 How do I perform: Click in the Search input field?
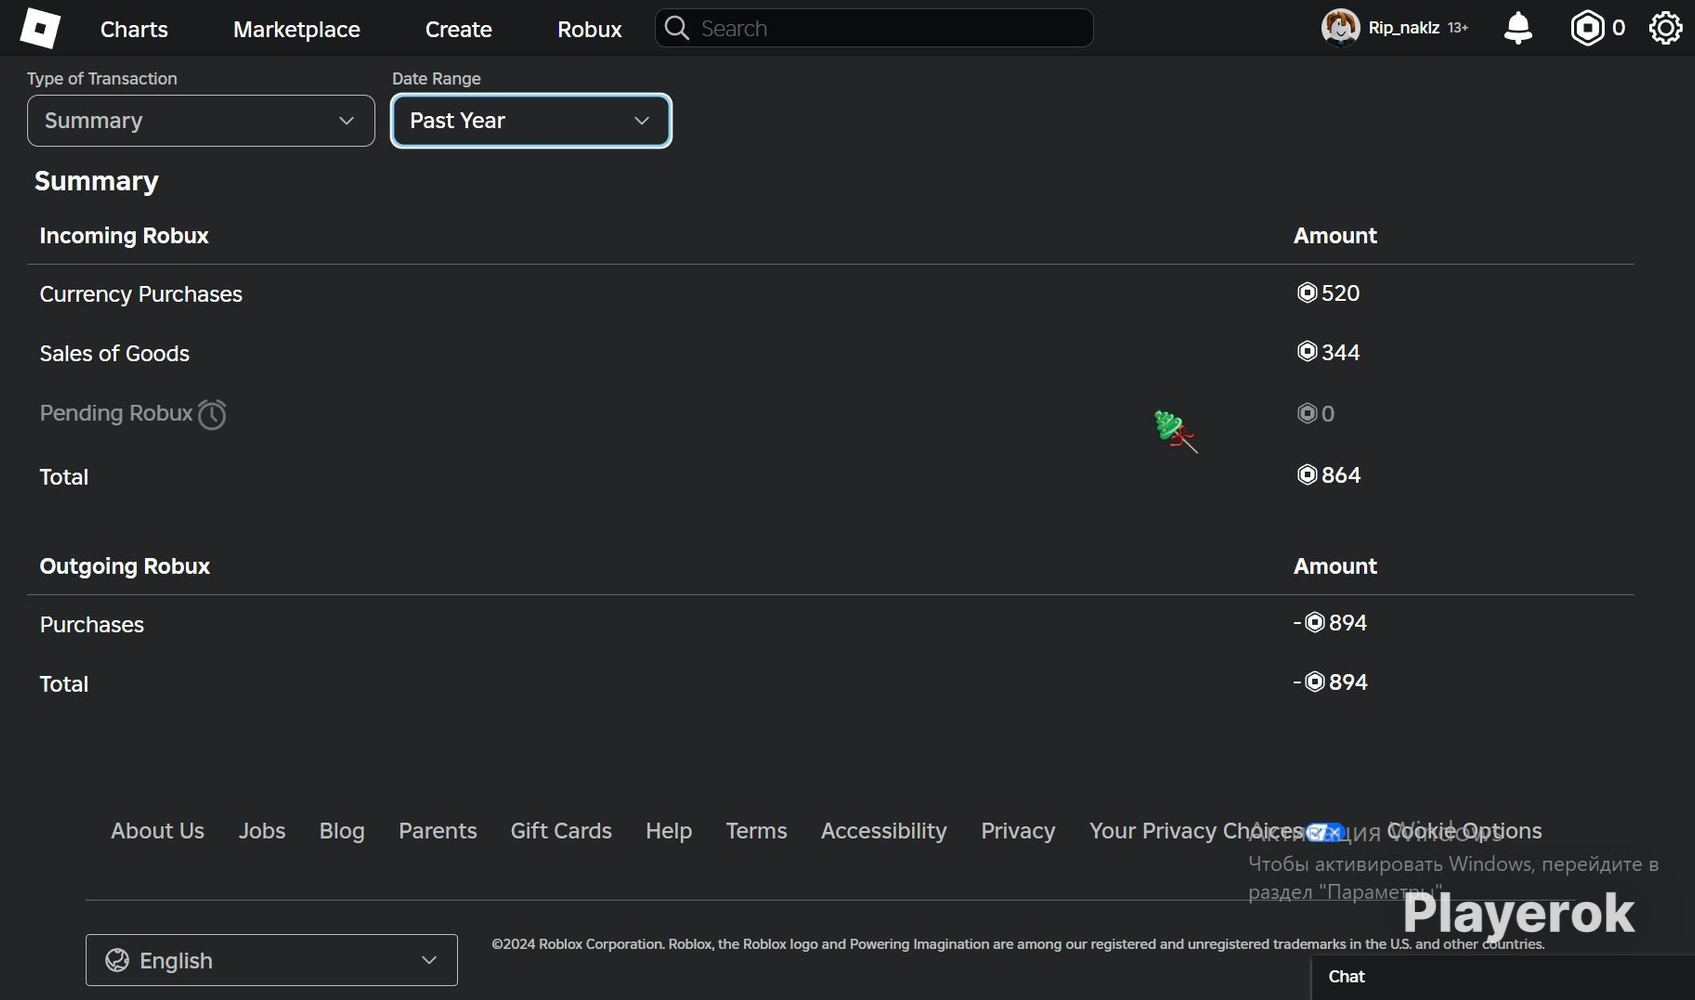point(874,28)
